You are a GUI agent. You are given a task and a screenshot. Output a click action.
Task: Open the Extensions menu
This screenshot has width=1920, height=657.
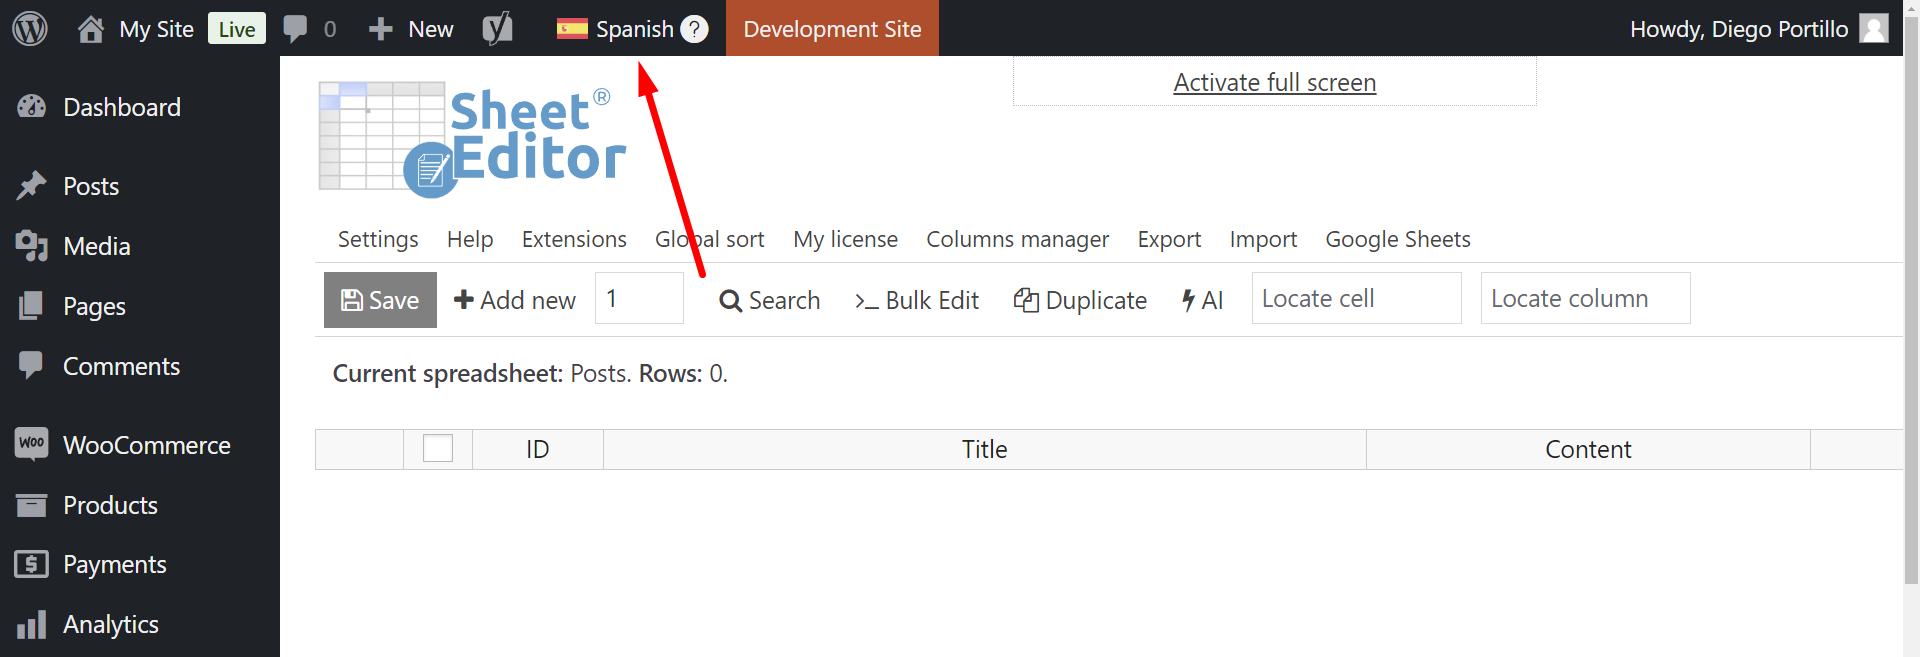point(574,239)
